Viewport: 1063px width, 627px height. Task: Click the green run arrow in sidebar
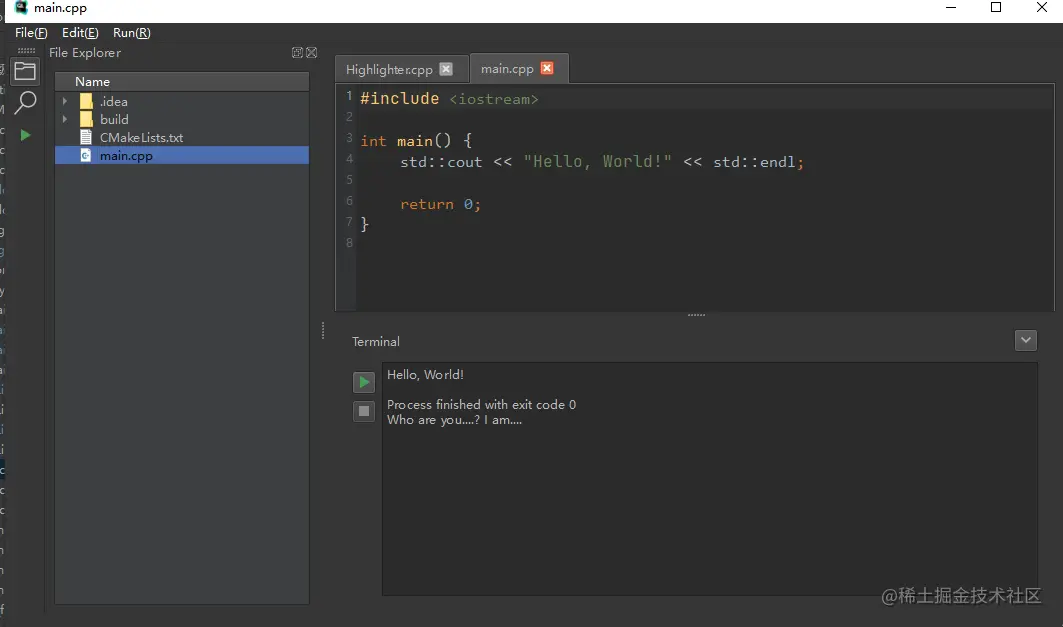(25, 136)
